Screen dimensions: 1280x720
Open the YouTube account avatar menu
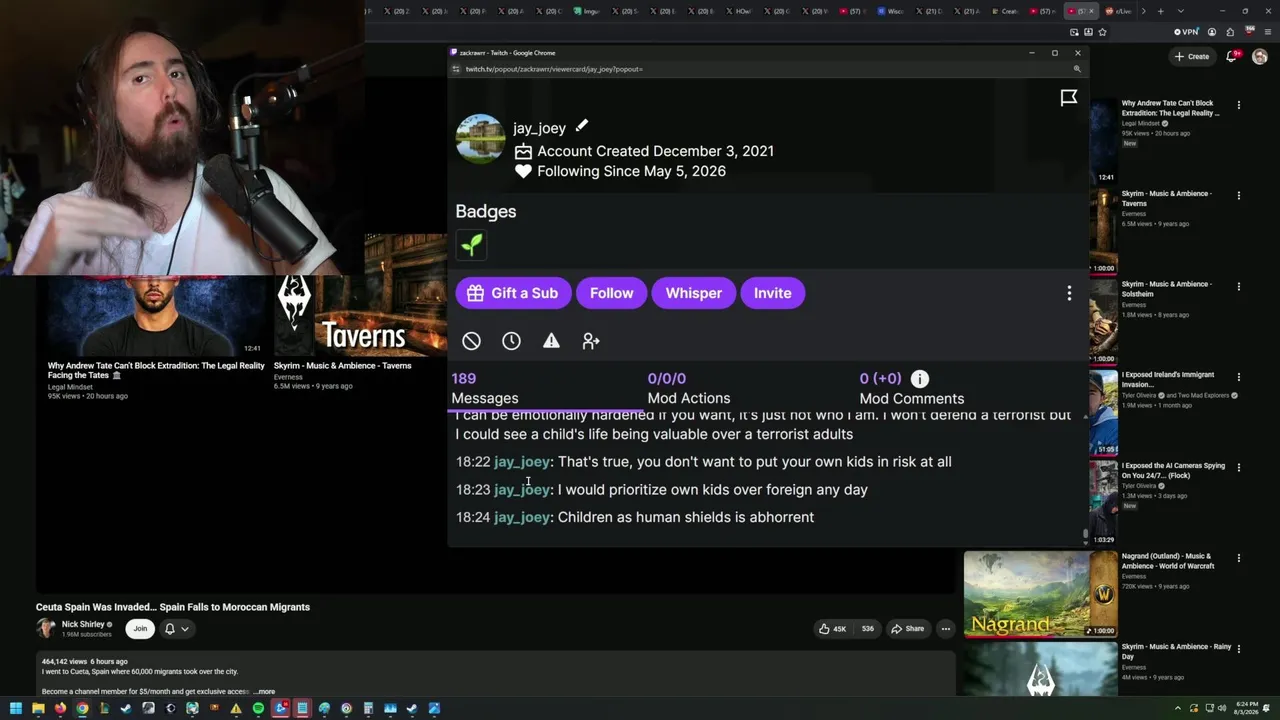pos(1260,56)
